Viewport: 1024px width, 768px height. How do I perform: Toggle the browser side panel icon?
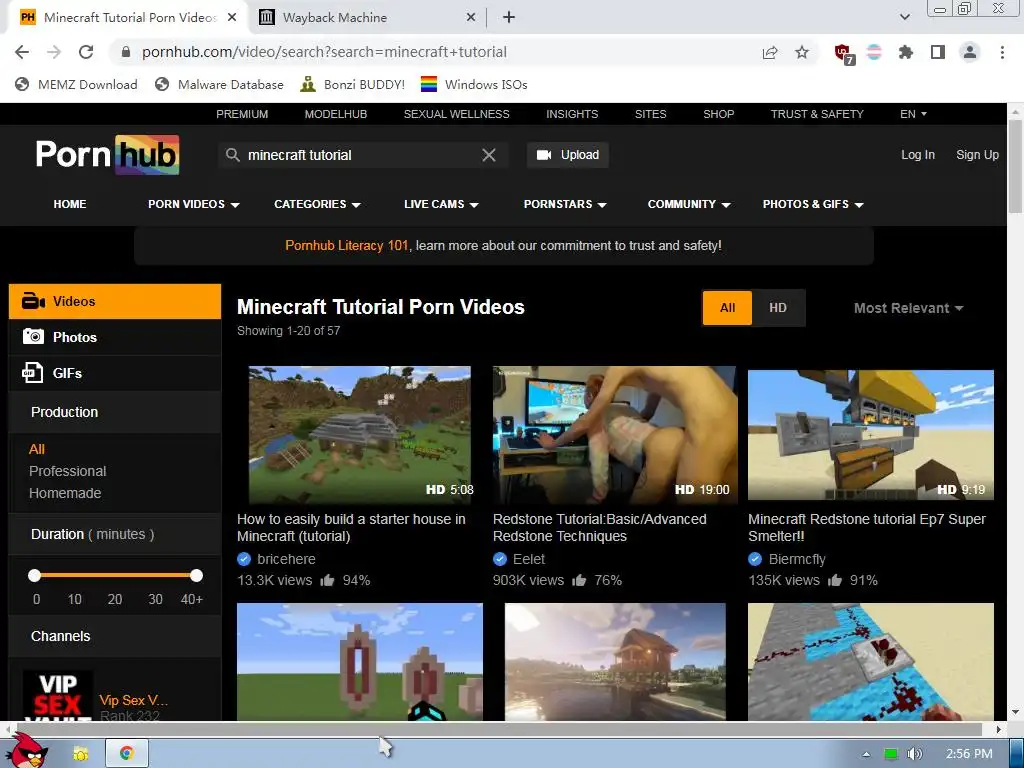[938, 52]
